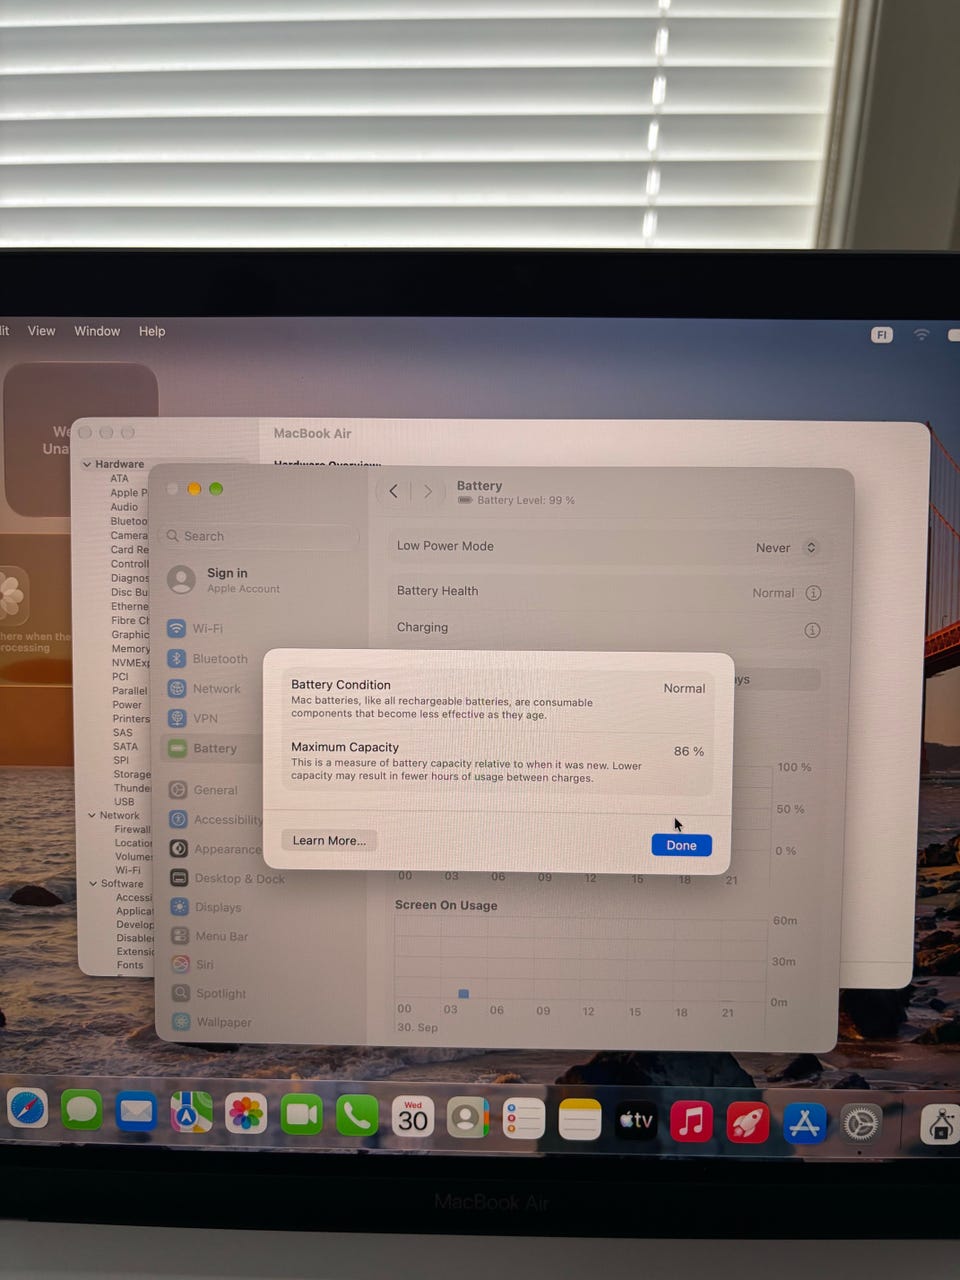Image resolution: width=960 pixels, height=1280 pixels.
Task: Open System Settings from the Dock
Action: click(861, 1124)
